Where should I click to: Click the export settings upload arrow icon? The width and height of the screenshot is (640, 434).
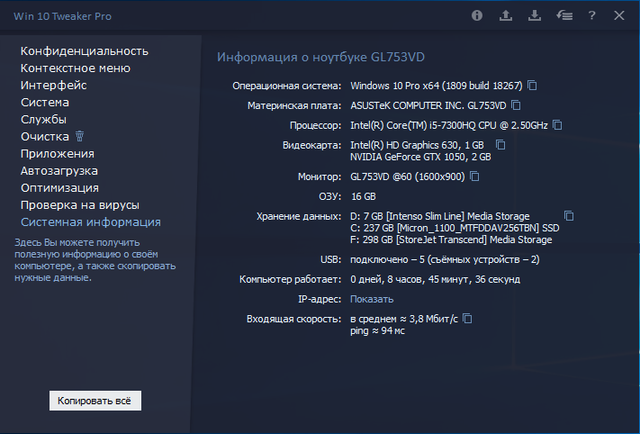pos(506,16)
